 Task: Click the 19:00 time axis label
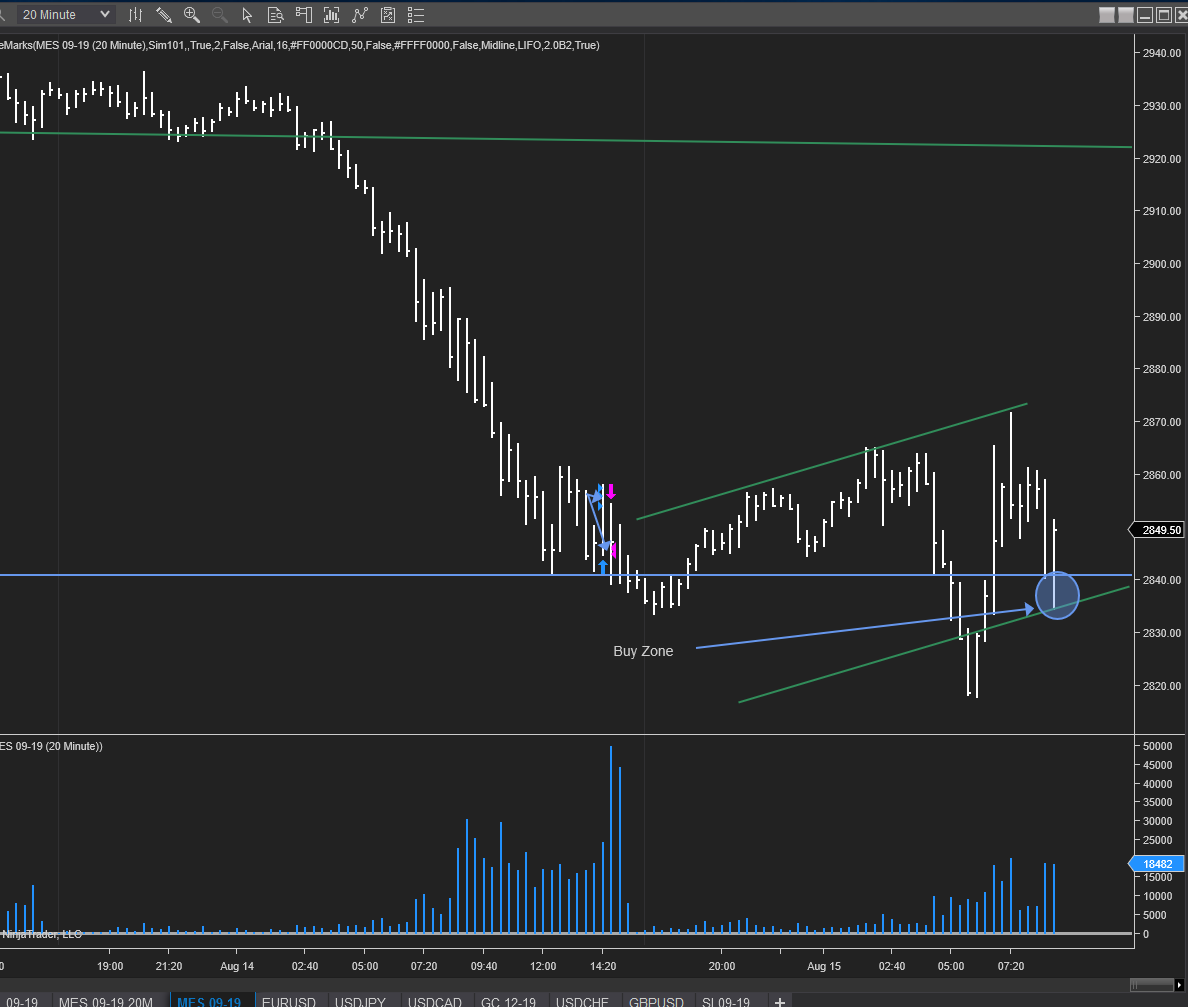[110, 966]
